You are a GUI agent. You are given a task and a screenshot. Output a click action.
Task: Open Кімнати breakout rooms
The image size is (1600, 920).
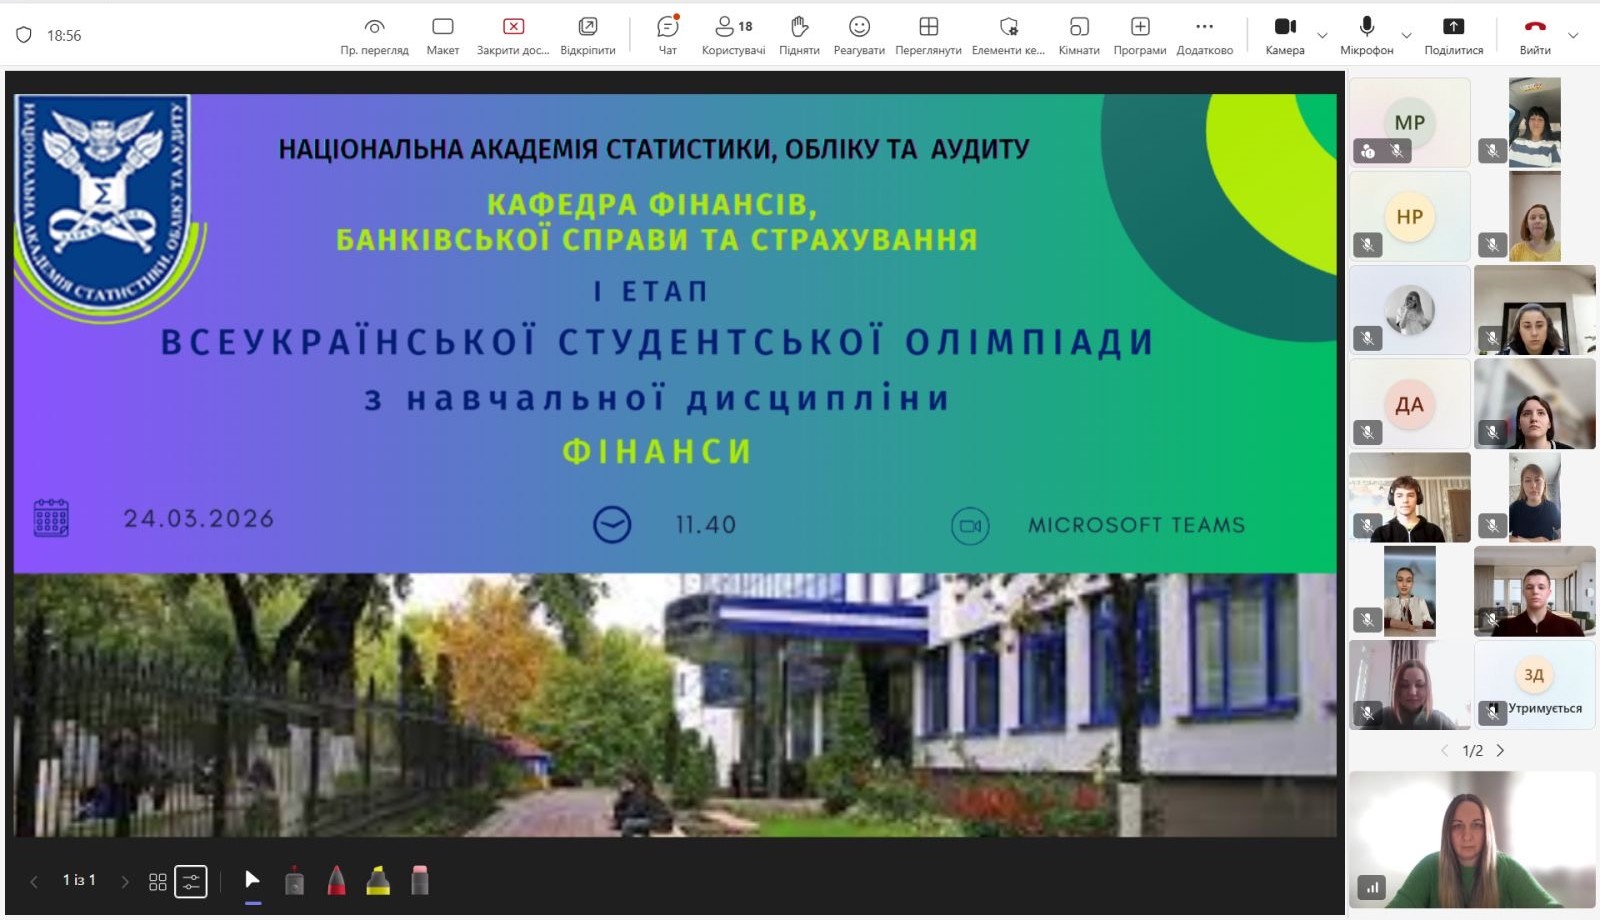click(1078, 35)
